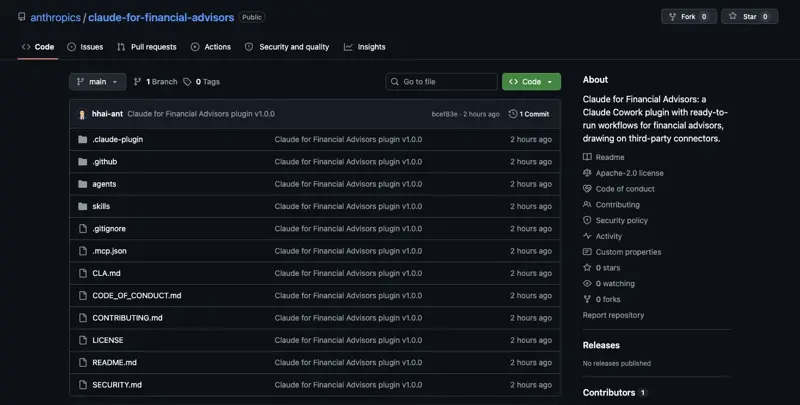The height and width of the screenshot is (405, 800).
Task: Go to the Pull requests tab
Action: pos(147,47)
